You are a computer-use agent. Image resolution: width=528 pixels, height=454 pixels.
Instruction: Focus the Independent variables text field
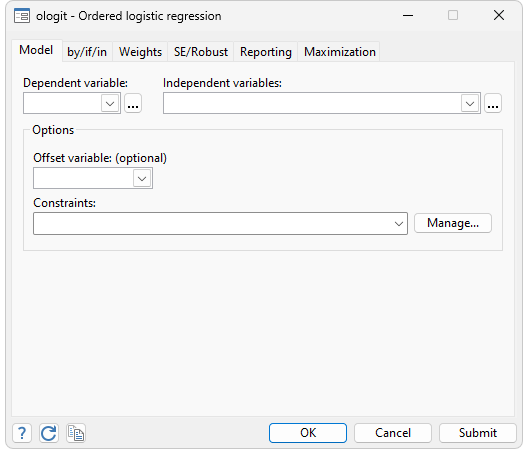(312, 103)
